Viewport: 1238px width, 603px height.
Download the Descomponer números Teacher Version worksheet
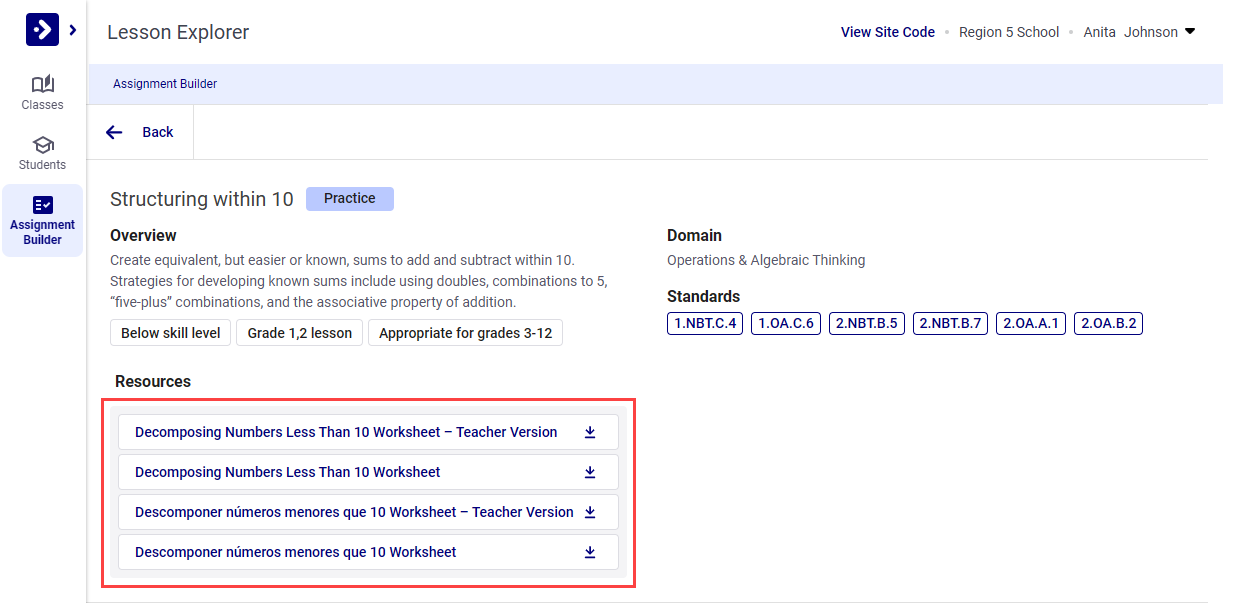coord(590,511)
